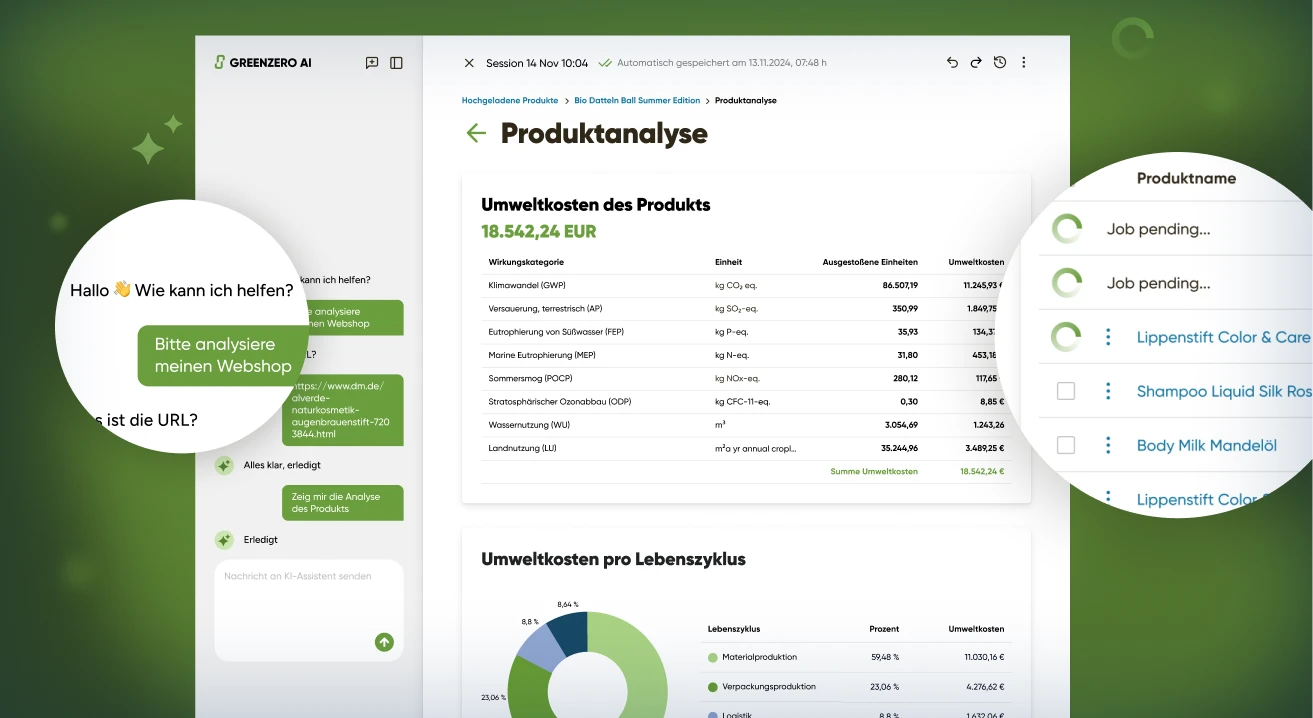Select the Wassernutzung (WU) row

coord(746,425)
